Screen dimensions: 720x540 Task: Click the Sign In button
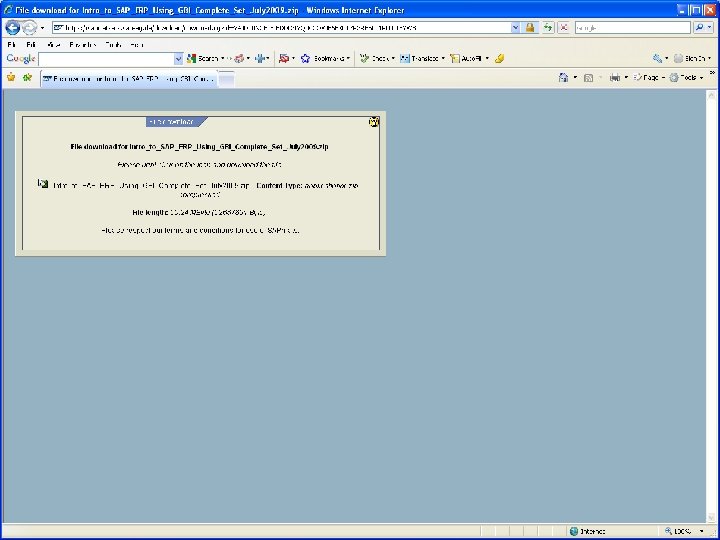pos(689,58)
